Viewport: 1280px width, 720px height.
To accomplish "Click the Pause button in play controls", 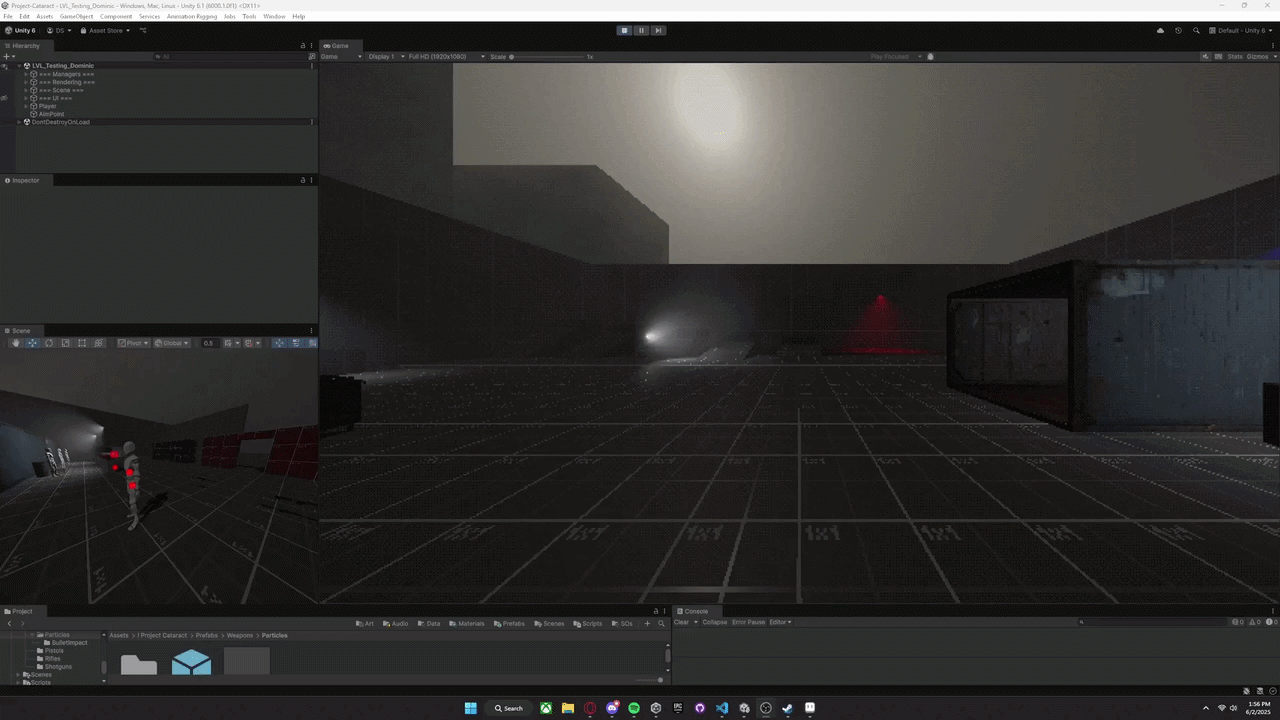I will 641,30.
